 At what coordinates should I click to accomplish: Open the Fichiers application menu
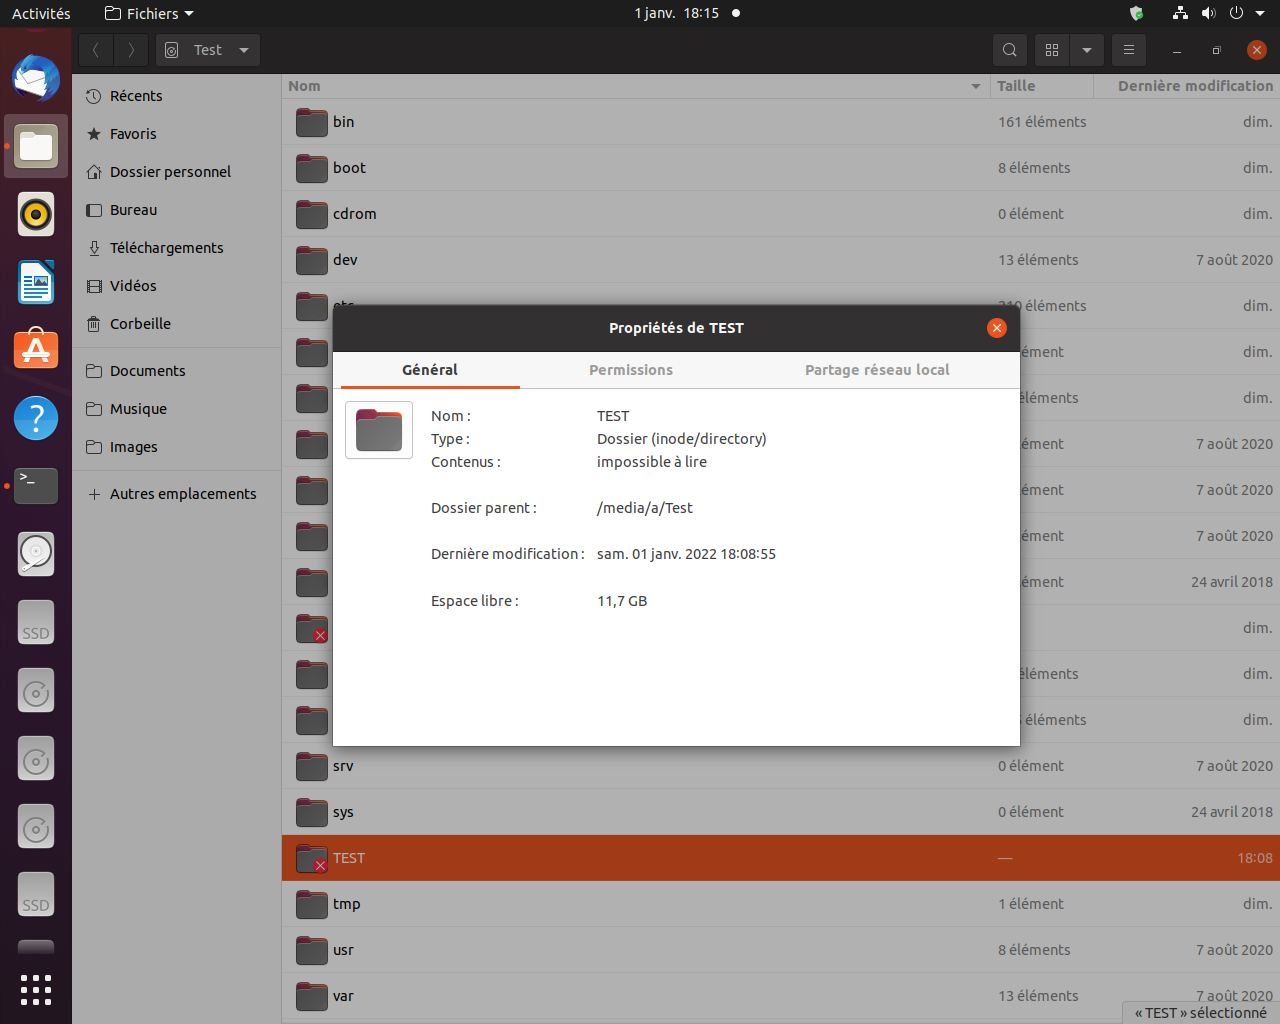pyautogui.click(x=149, y=13)
